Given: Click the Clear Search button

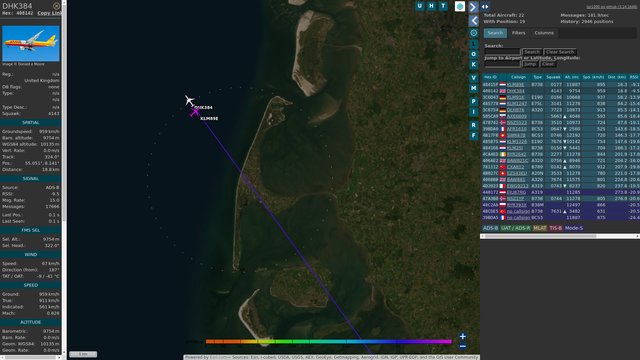Looking at the screenshot, I should coord(560,52).
